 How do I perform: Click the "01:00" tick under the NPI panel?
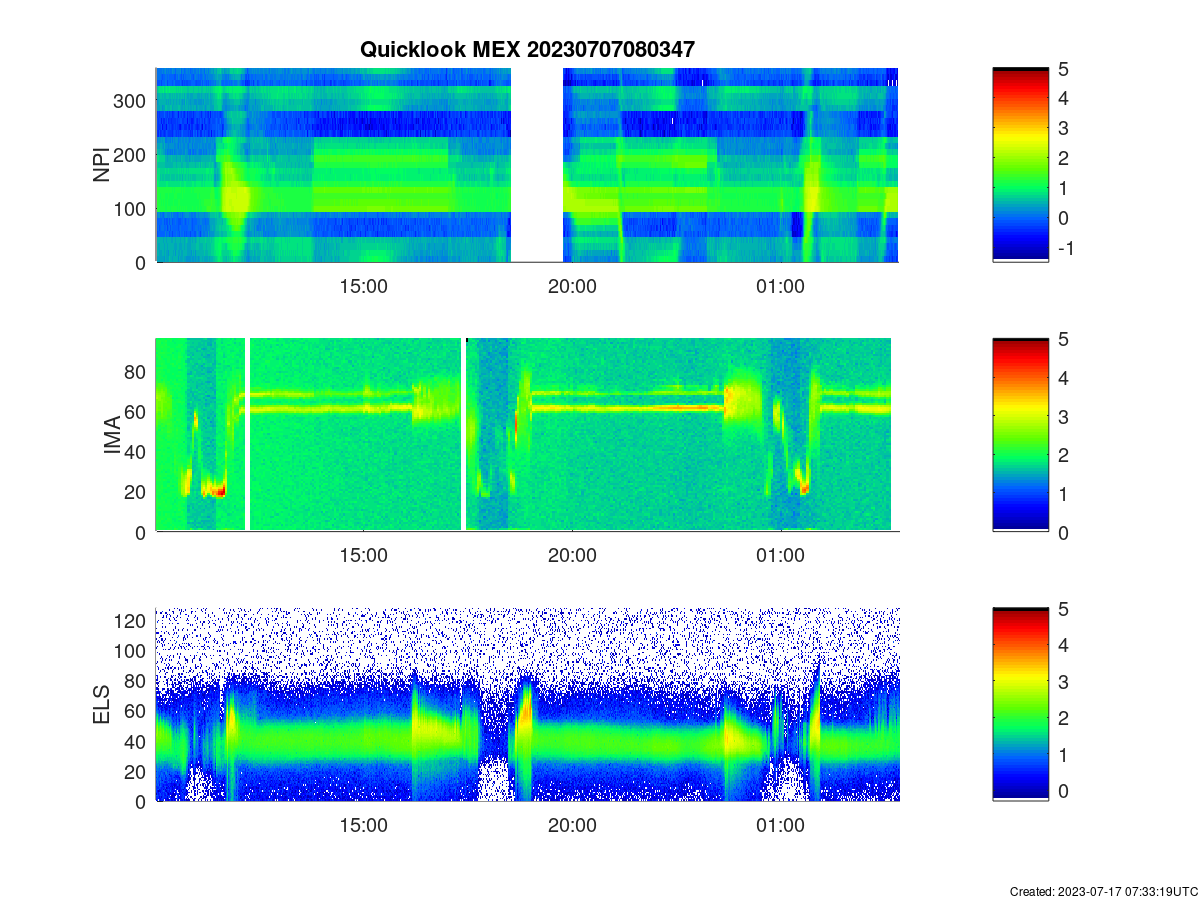pos(780,286)
